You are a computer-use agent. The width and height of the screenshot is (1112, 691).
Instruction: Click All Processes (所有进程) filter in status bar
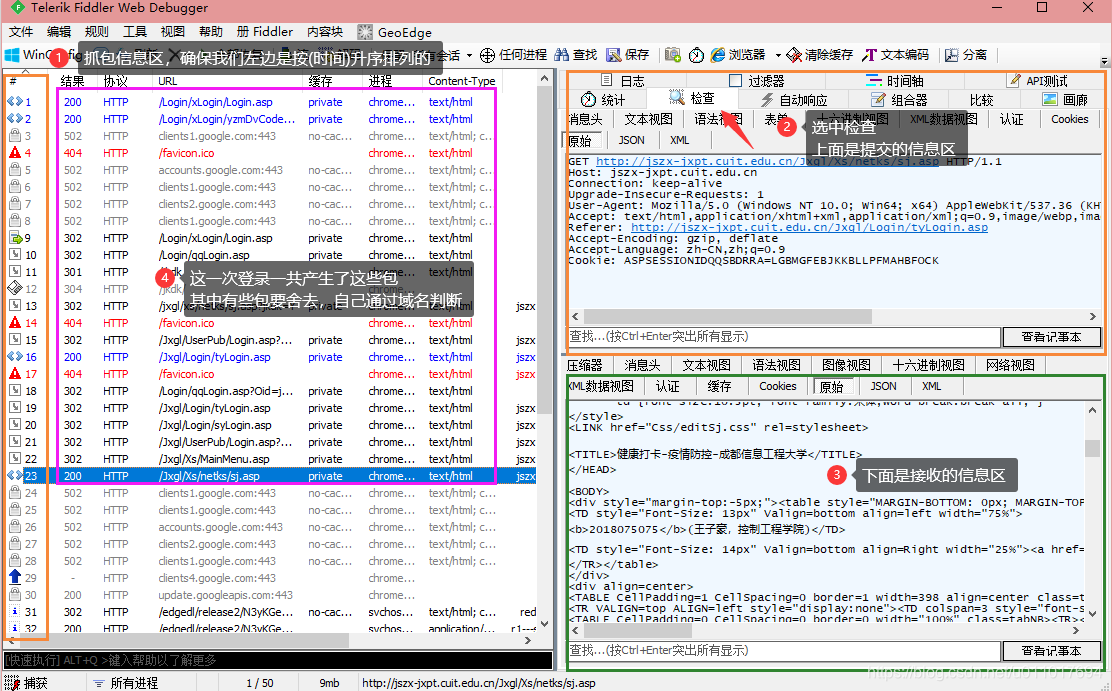[126, 683]
